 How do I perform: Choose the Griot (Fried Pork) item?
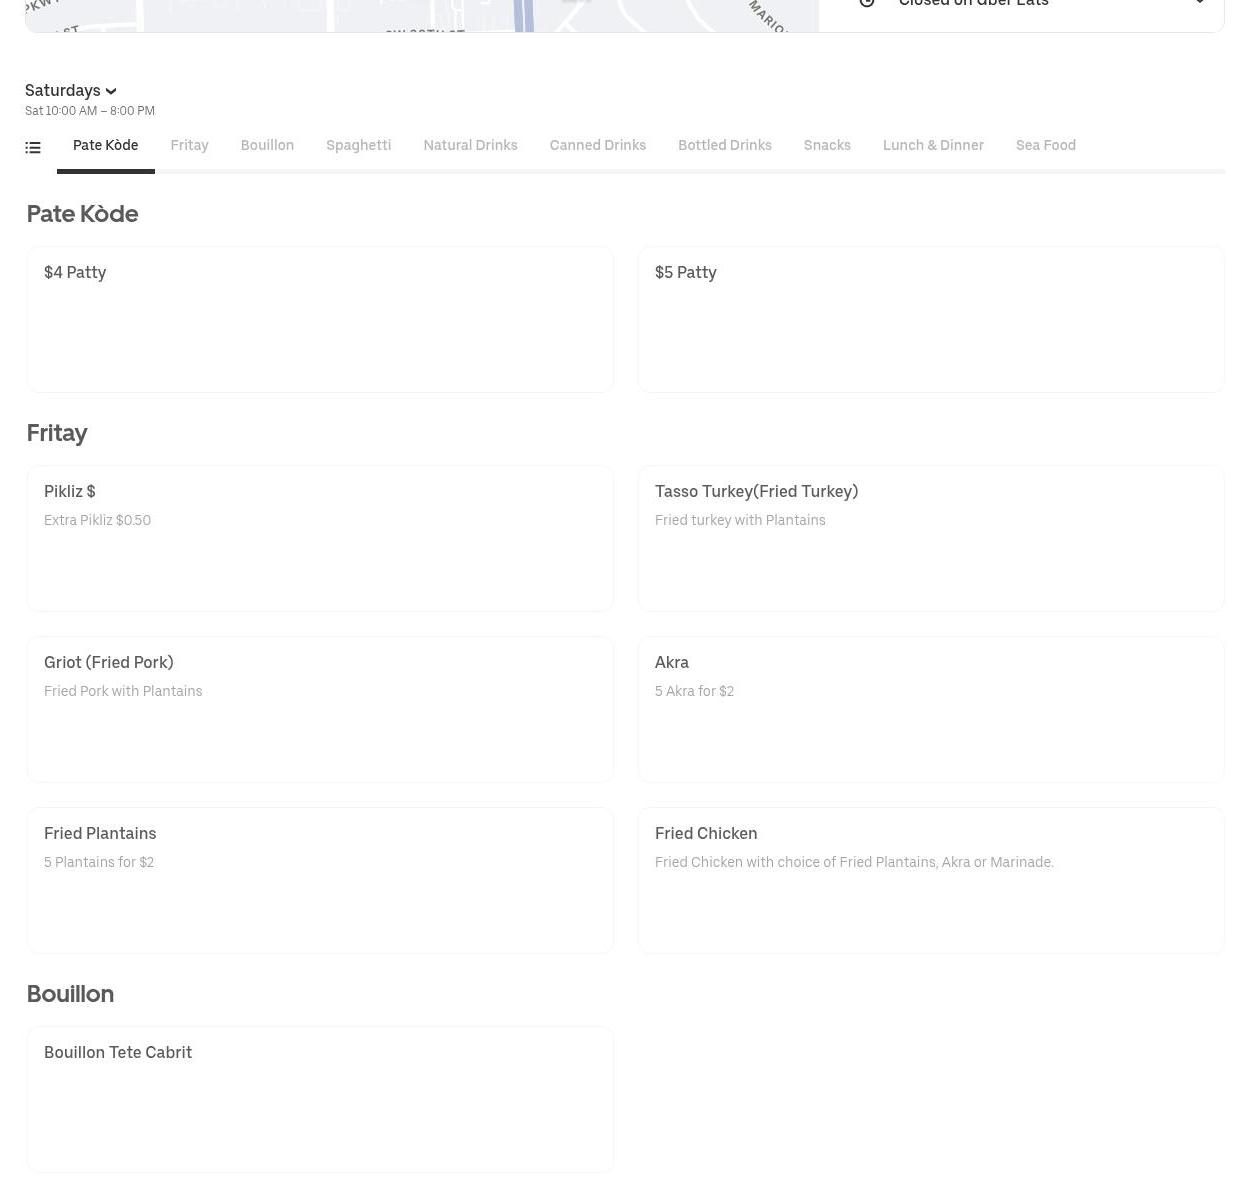click(320, 710)
